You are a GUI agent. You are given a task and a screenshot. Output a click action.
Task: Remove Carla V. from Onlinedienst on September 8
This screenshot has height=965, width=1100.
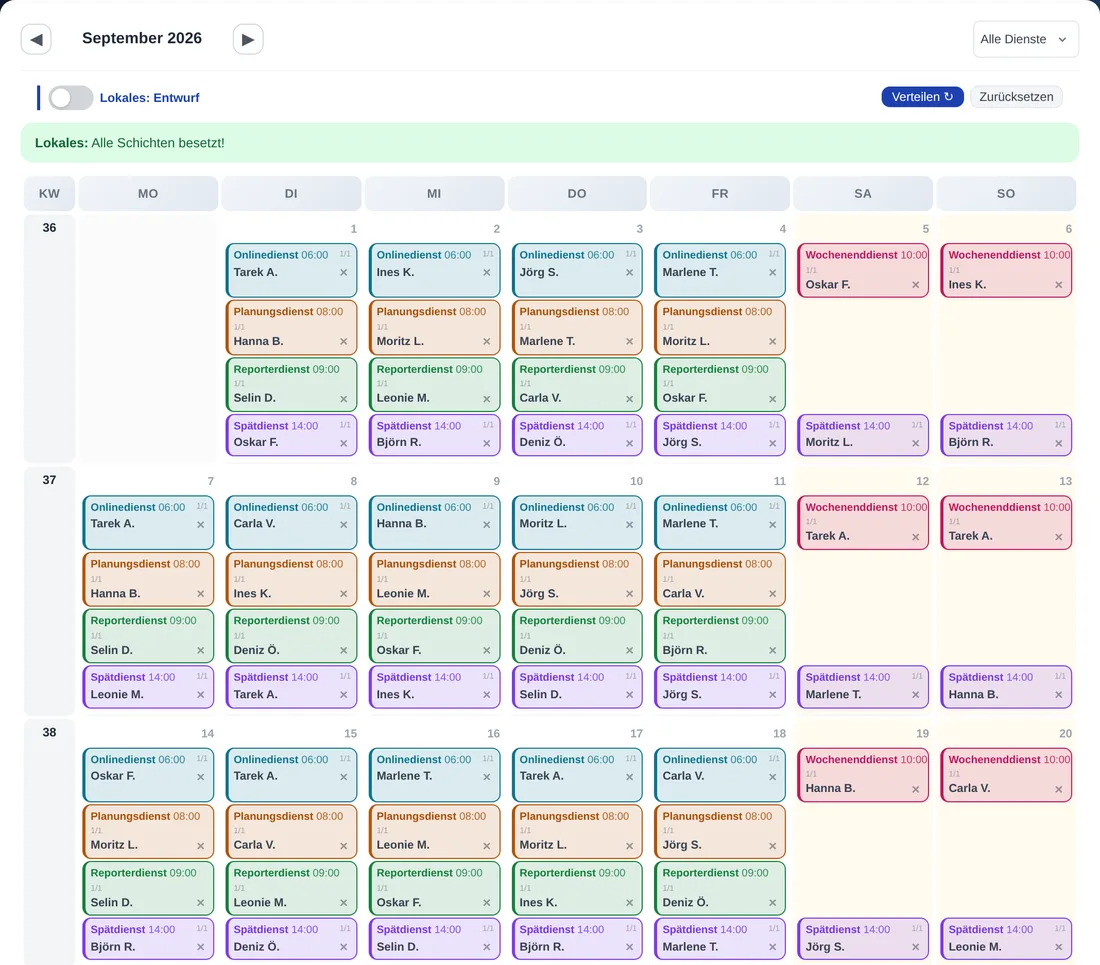point(344,524)
